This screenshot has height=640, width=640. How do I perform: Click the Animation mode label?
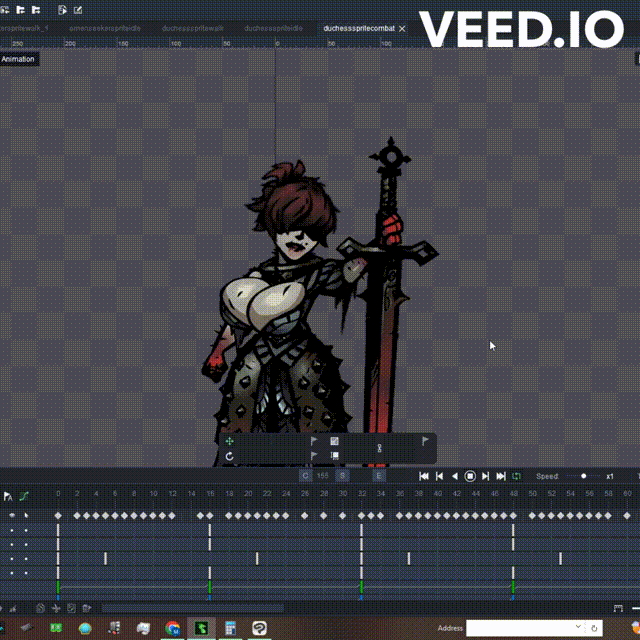[x=18, y=59]
